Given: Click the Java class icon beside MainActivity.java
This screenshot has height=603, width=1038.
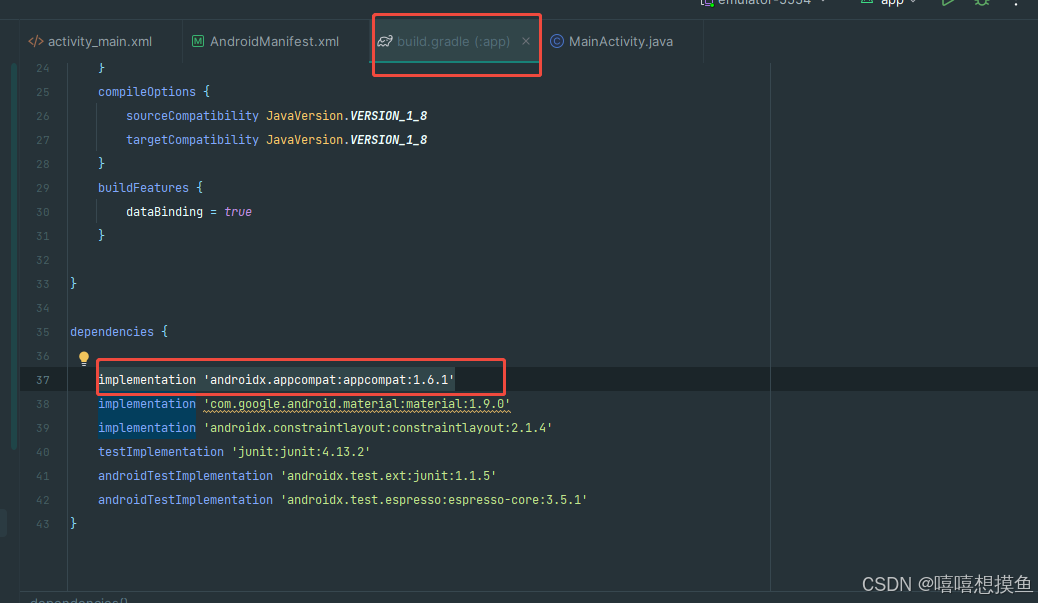Looking at the screenshot, I should pyautogui.click(x=557, y=41).
